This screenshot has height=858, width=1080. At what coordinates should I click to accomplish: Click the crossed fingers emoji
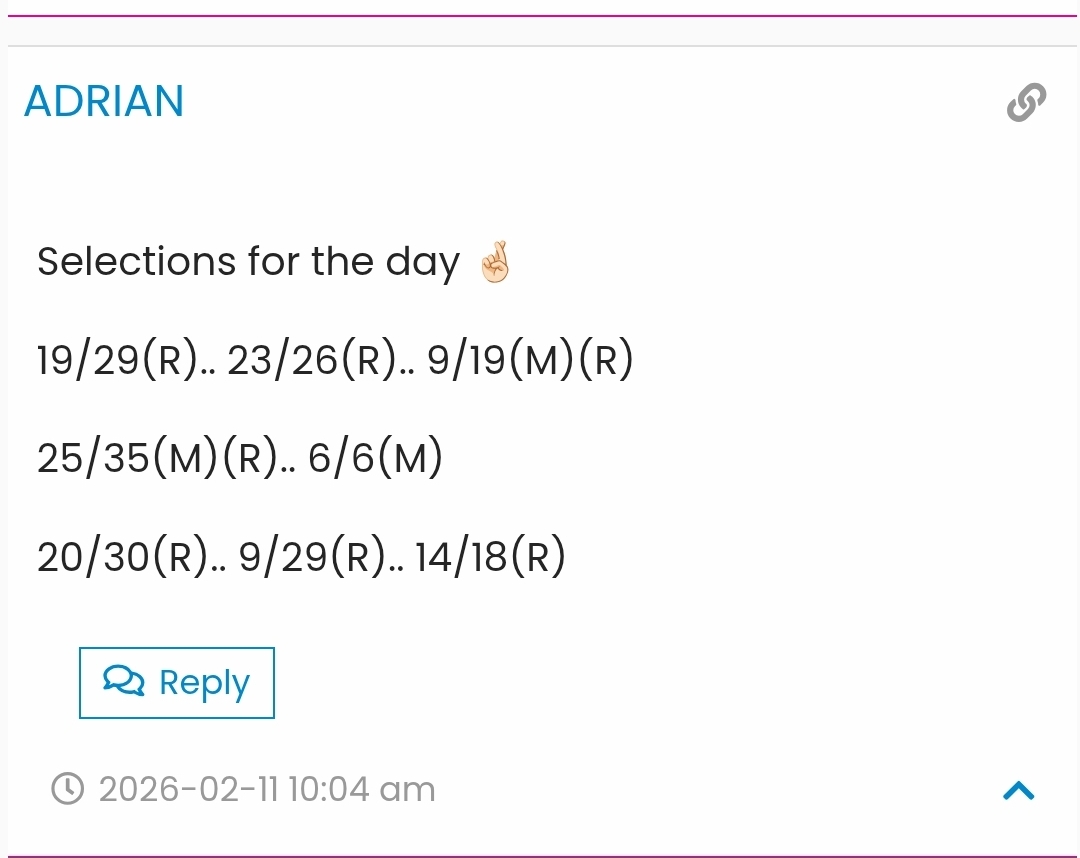point(495,262)
